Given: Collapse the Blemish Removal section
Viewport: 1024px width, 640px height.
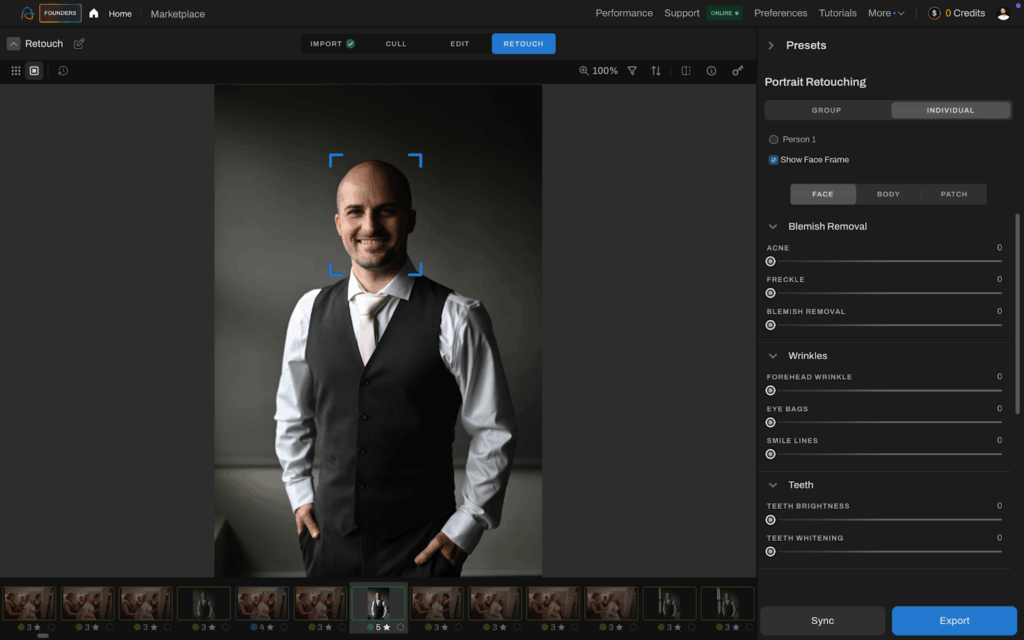Looking at the screenshot, I should 773,227.
